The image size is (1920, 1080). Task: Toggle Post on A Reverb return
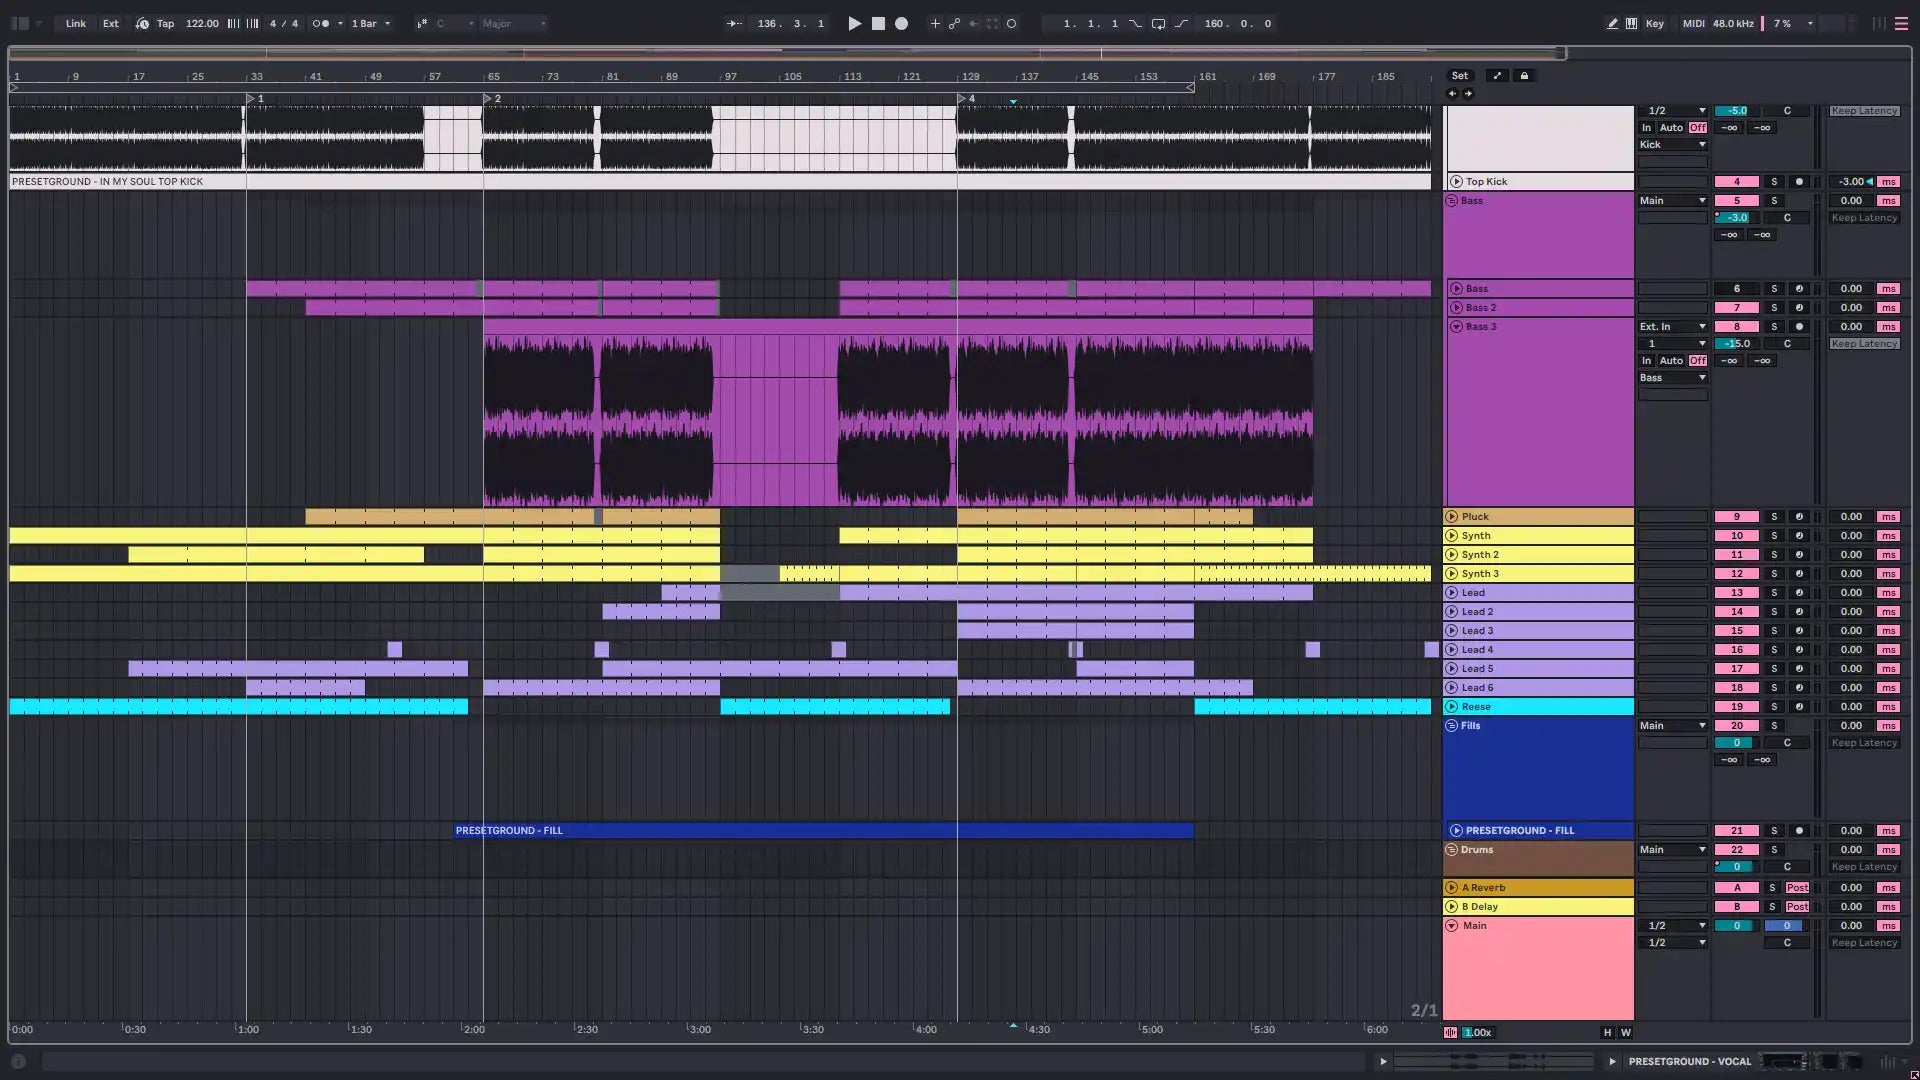coord(1797,888)
